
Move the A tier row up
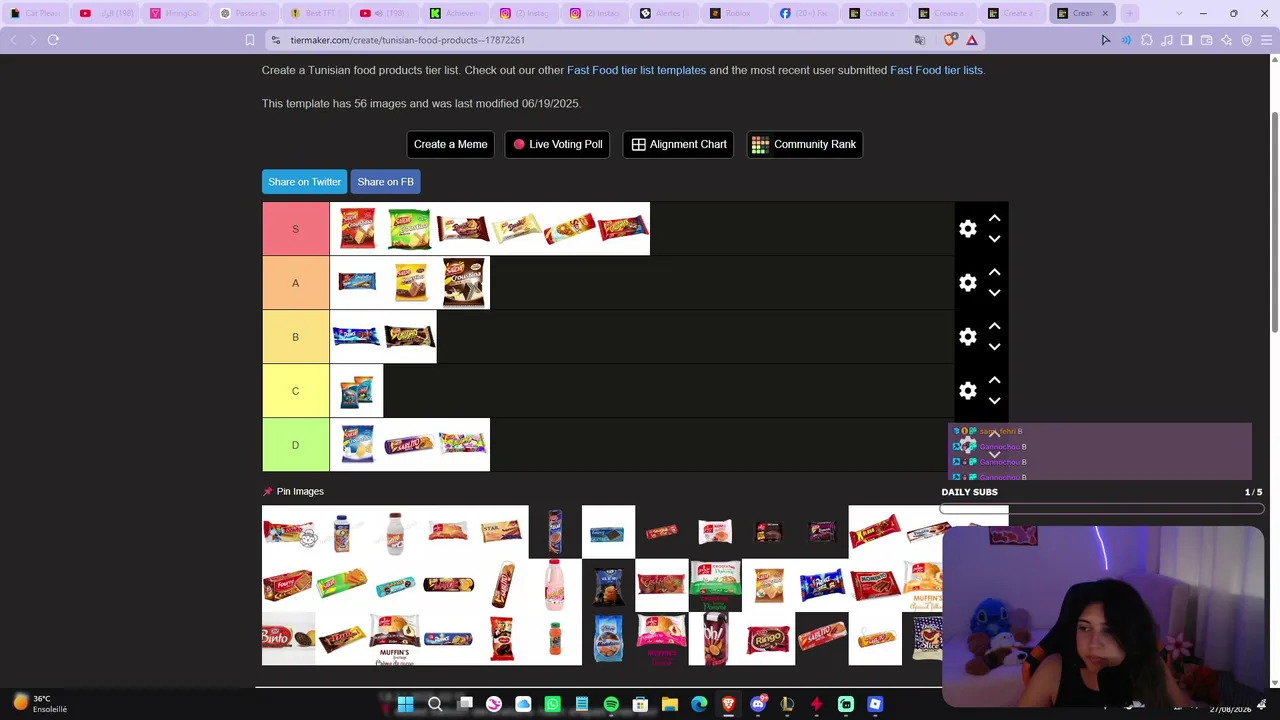point(994,272)
